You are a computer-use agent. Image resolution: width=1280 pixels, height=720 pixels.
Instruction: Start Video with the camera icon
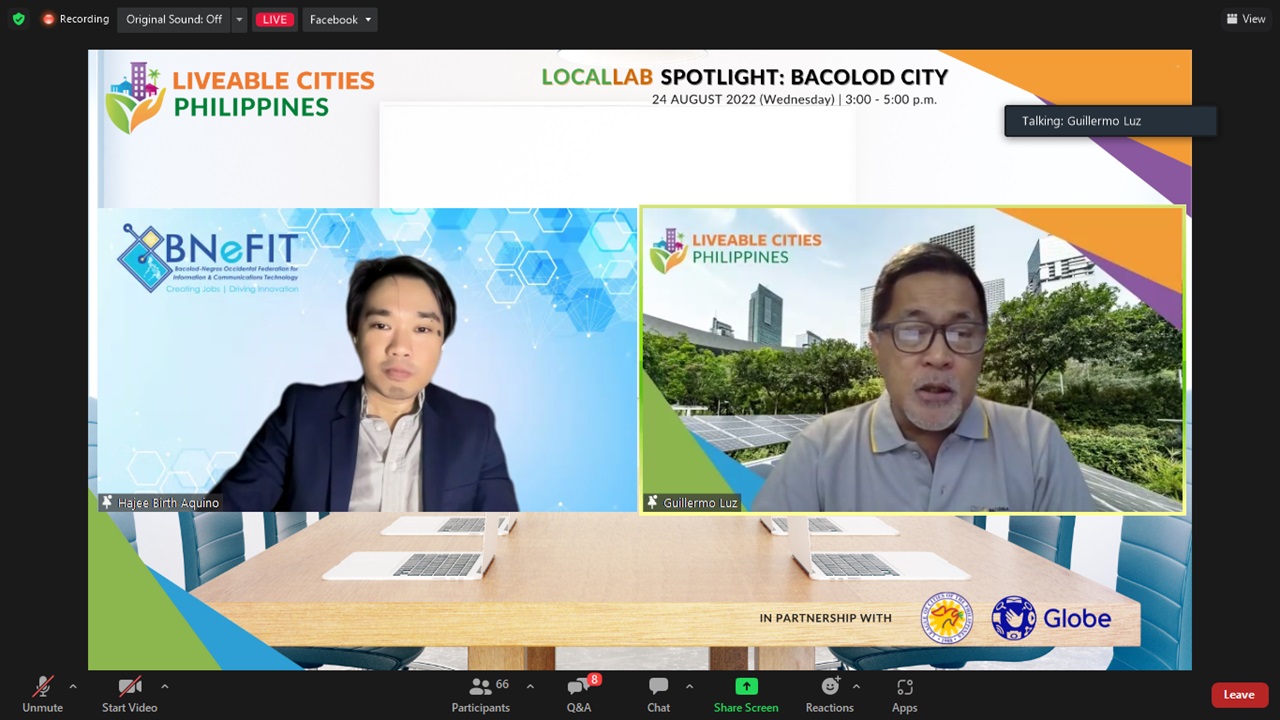tap(130, 695)
